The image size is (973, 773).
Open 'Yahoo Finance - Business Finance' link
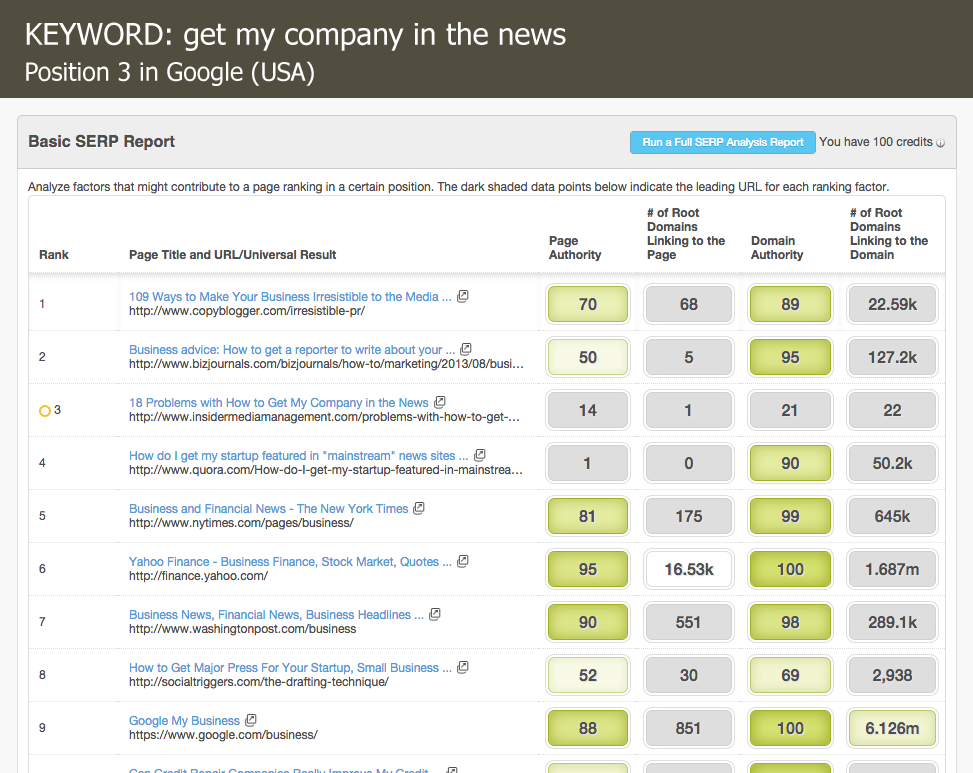pos(290,561)
